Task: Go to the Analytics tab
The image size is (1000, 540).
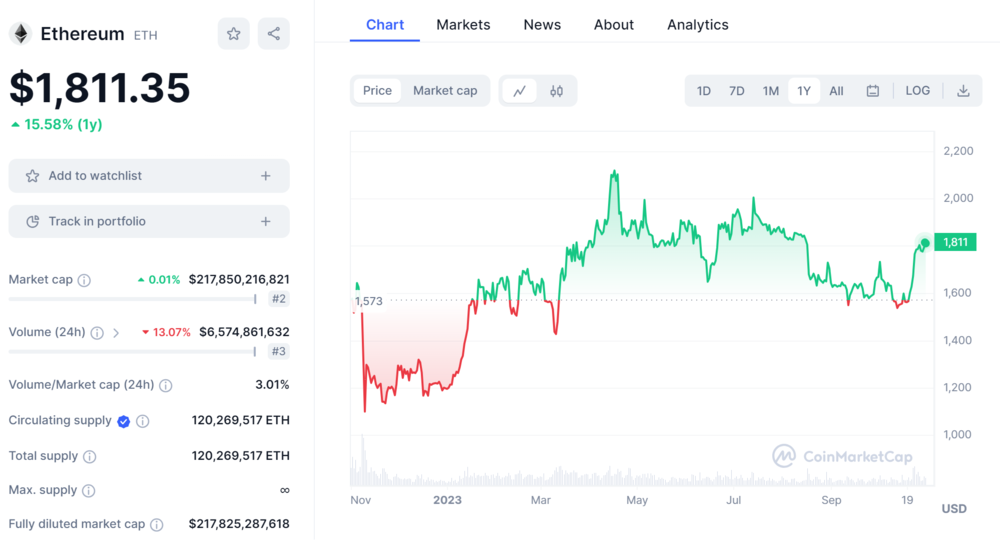Action: click(697, 25)
